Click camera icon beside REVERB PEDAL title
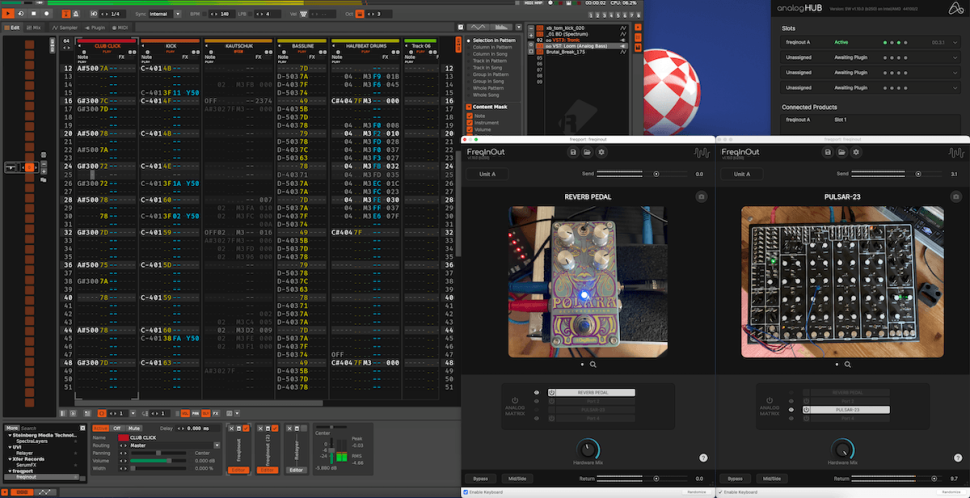 pyautogui.click(x=701, y=197)
